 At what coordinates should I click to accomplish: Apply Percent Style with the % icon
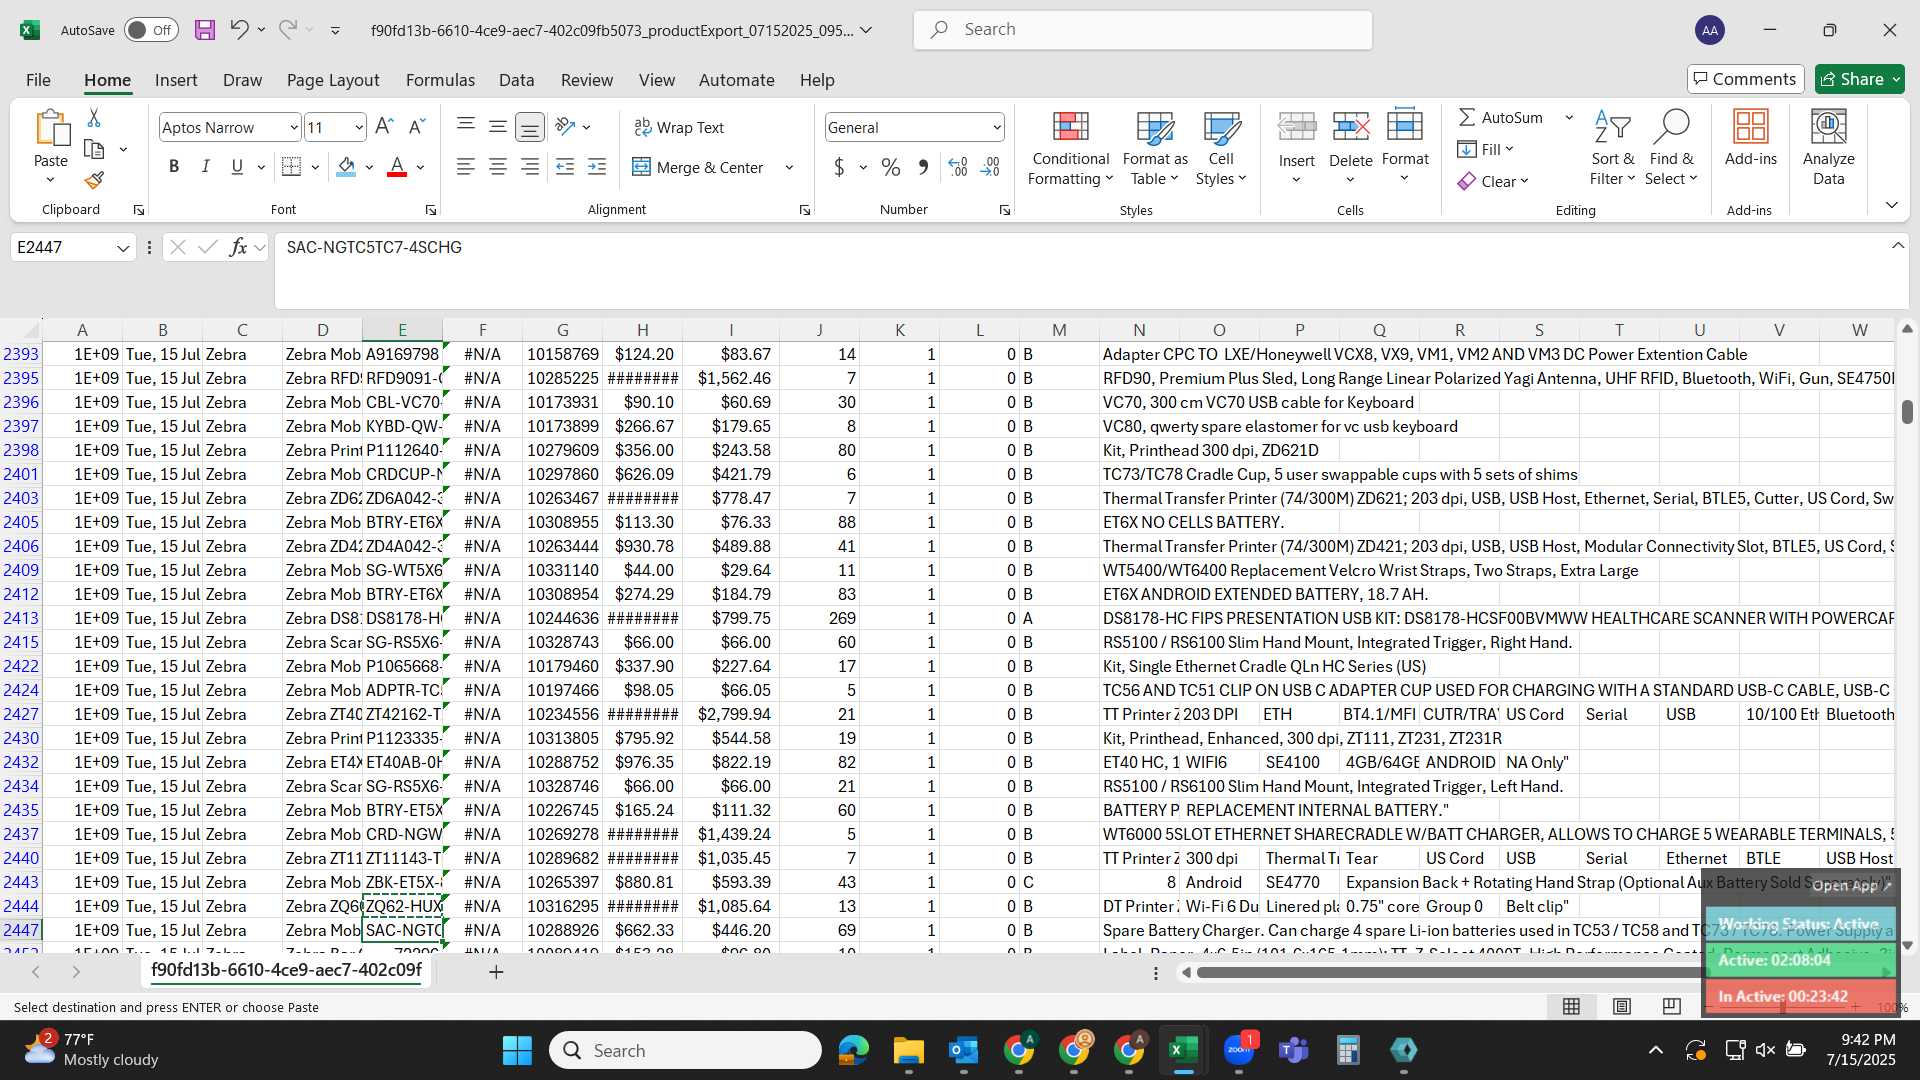pyautogui.click(x=891, y=167)
